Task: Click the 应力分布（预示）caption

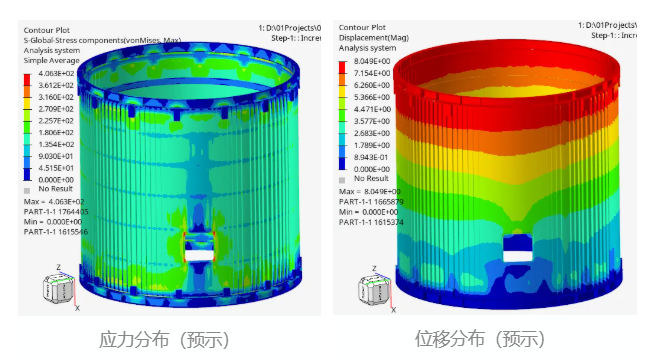Action: [164, 340]
